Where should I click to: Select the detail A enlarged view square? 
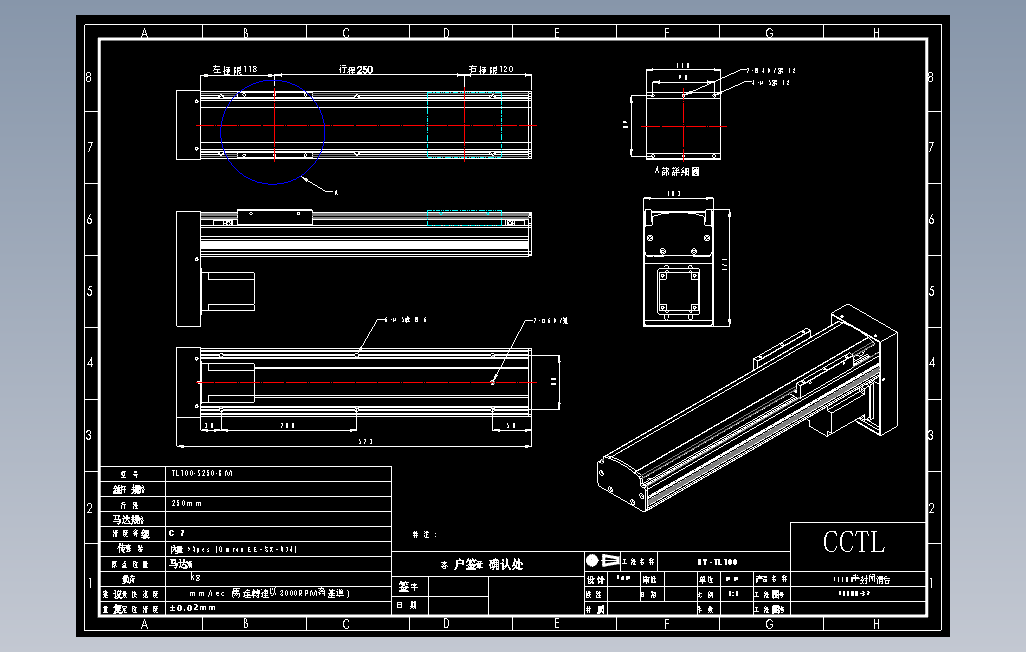(683, 126)
